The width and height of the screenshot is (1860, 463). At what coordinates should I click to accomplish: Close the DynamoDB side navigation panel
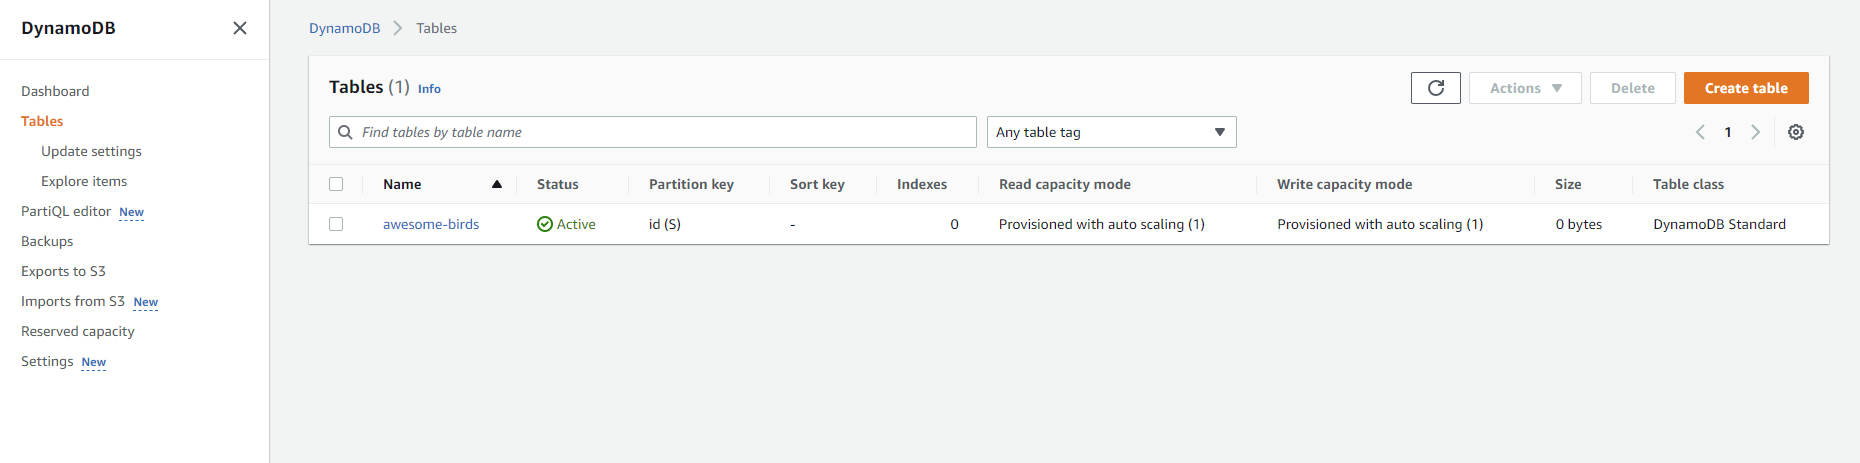240,28
